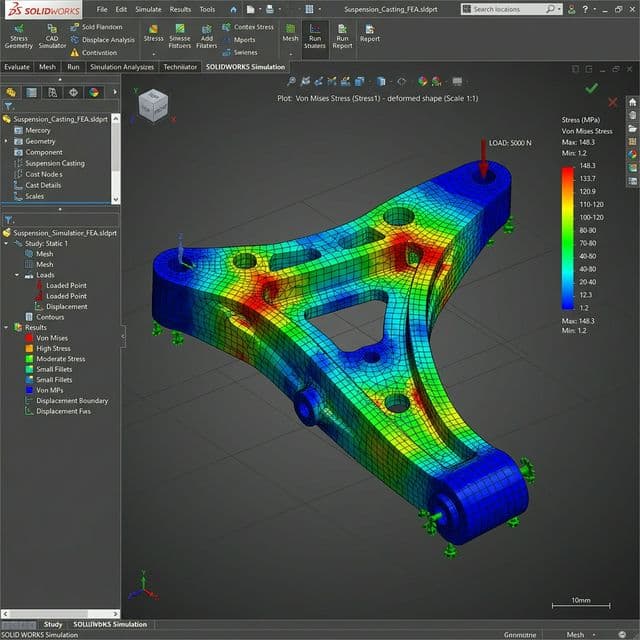Select Displacement Boundary result
The width and height of the screenshot is (640, 640).
pyautogui.click(x=72, y=401)
